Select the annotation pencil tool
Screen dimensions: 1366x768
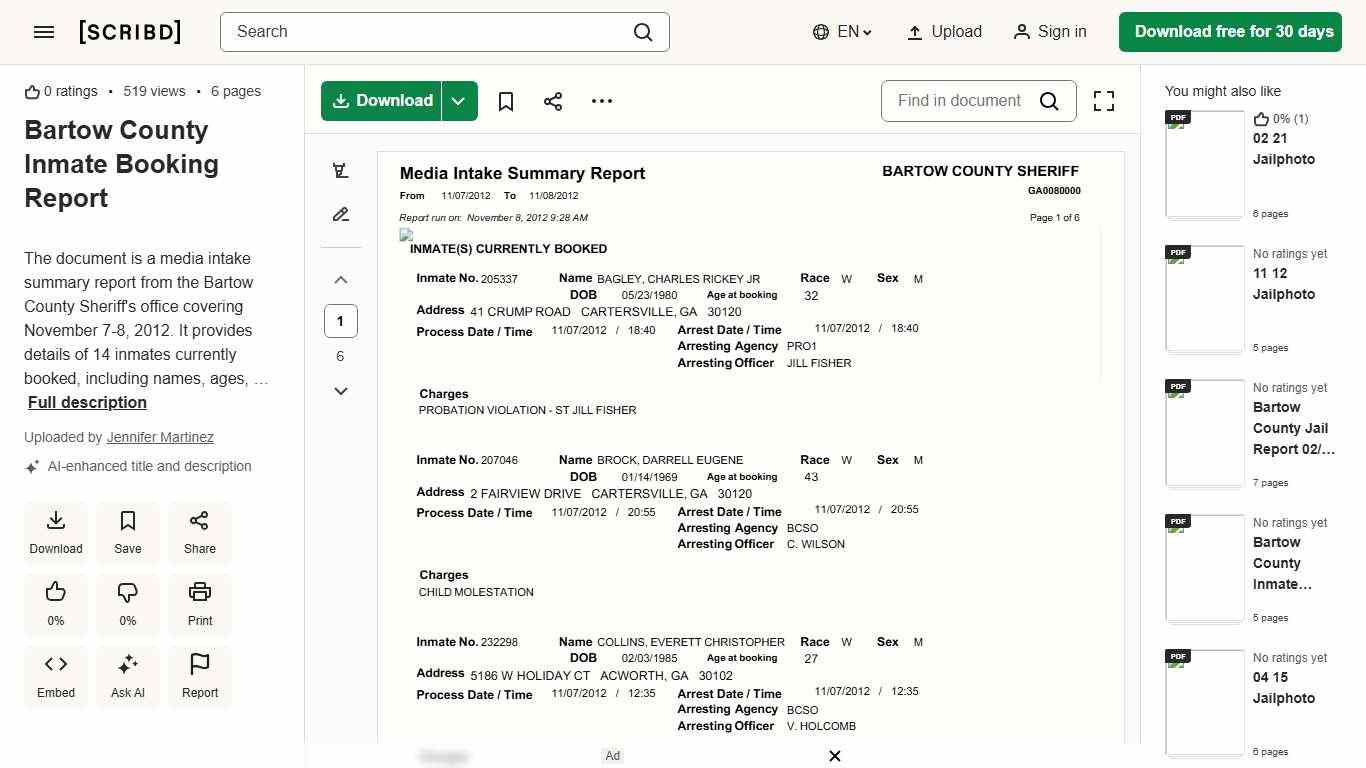click(340, 214)
